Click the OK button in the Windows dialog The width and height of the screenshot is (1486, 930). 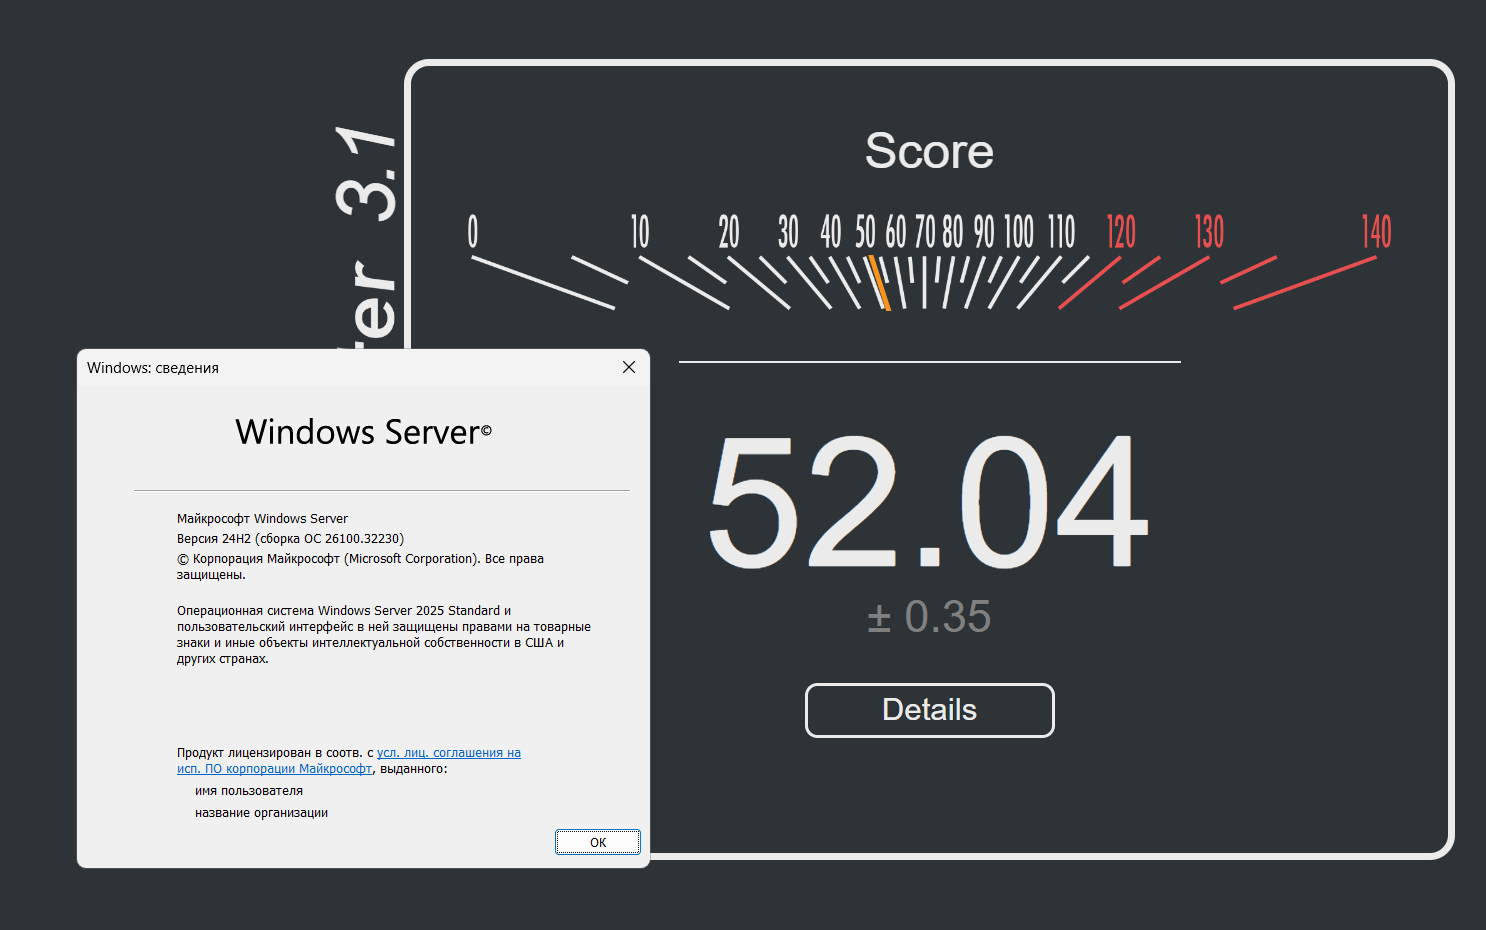click(x=598, y=842)
